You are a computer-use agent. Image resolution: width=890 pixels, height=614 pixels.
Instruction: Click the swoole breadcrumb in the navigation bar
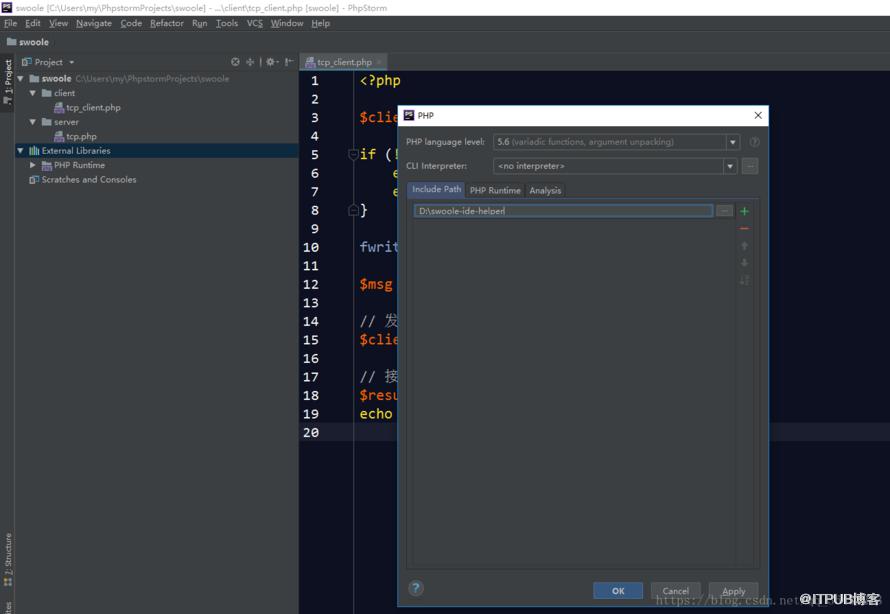[x=28, y=42]
